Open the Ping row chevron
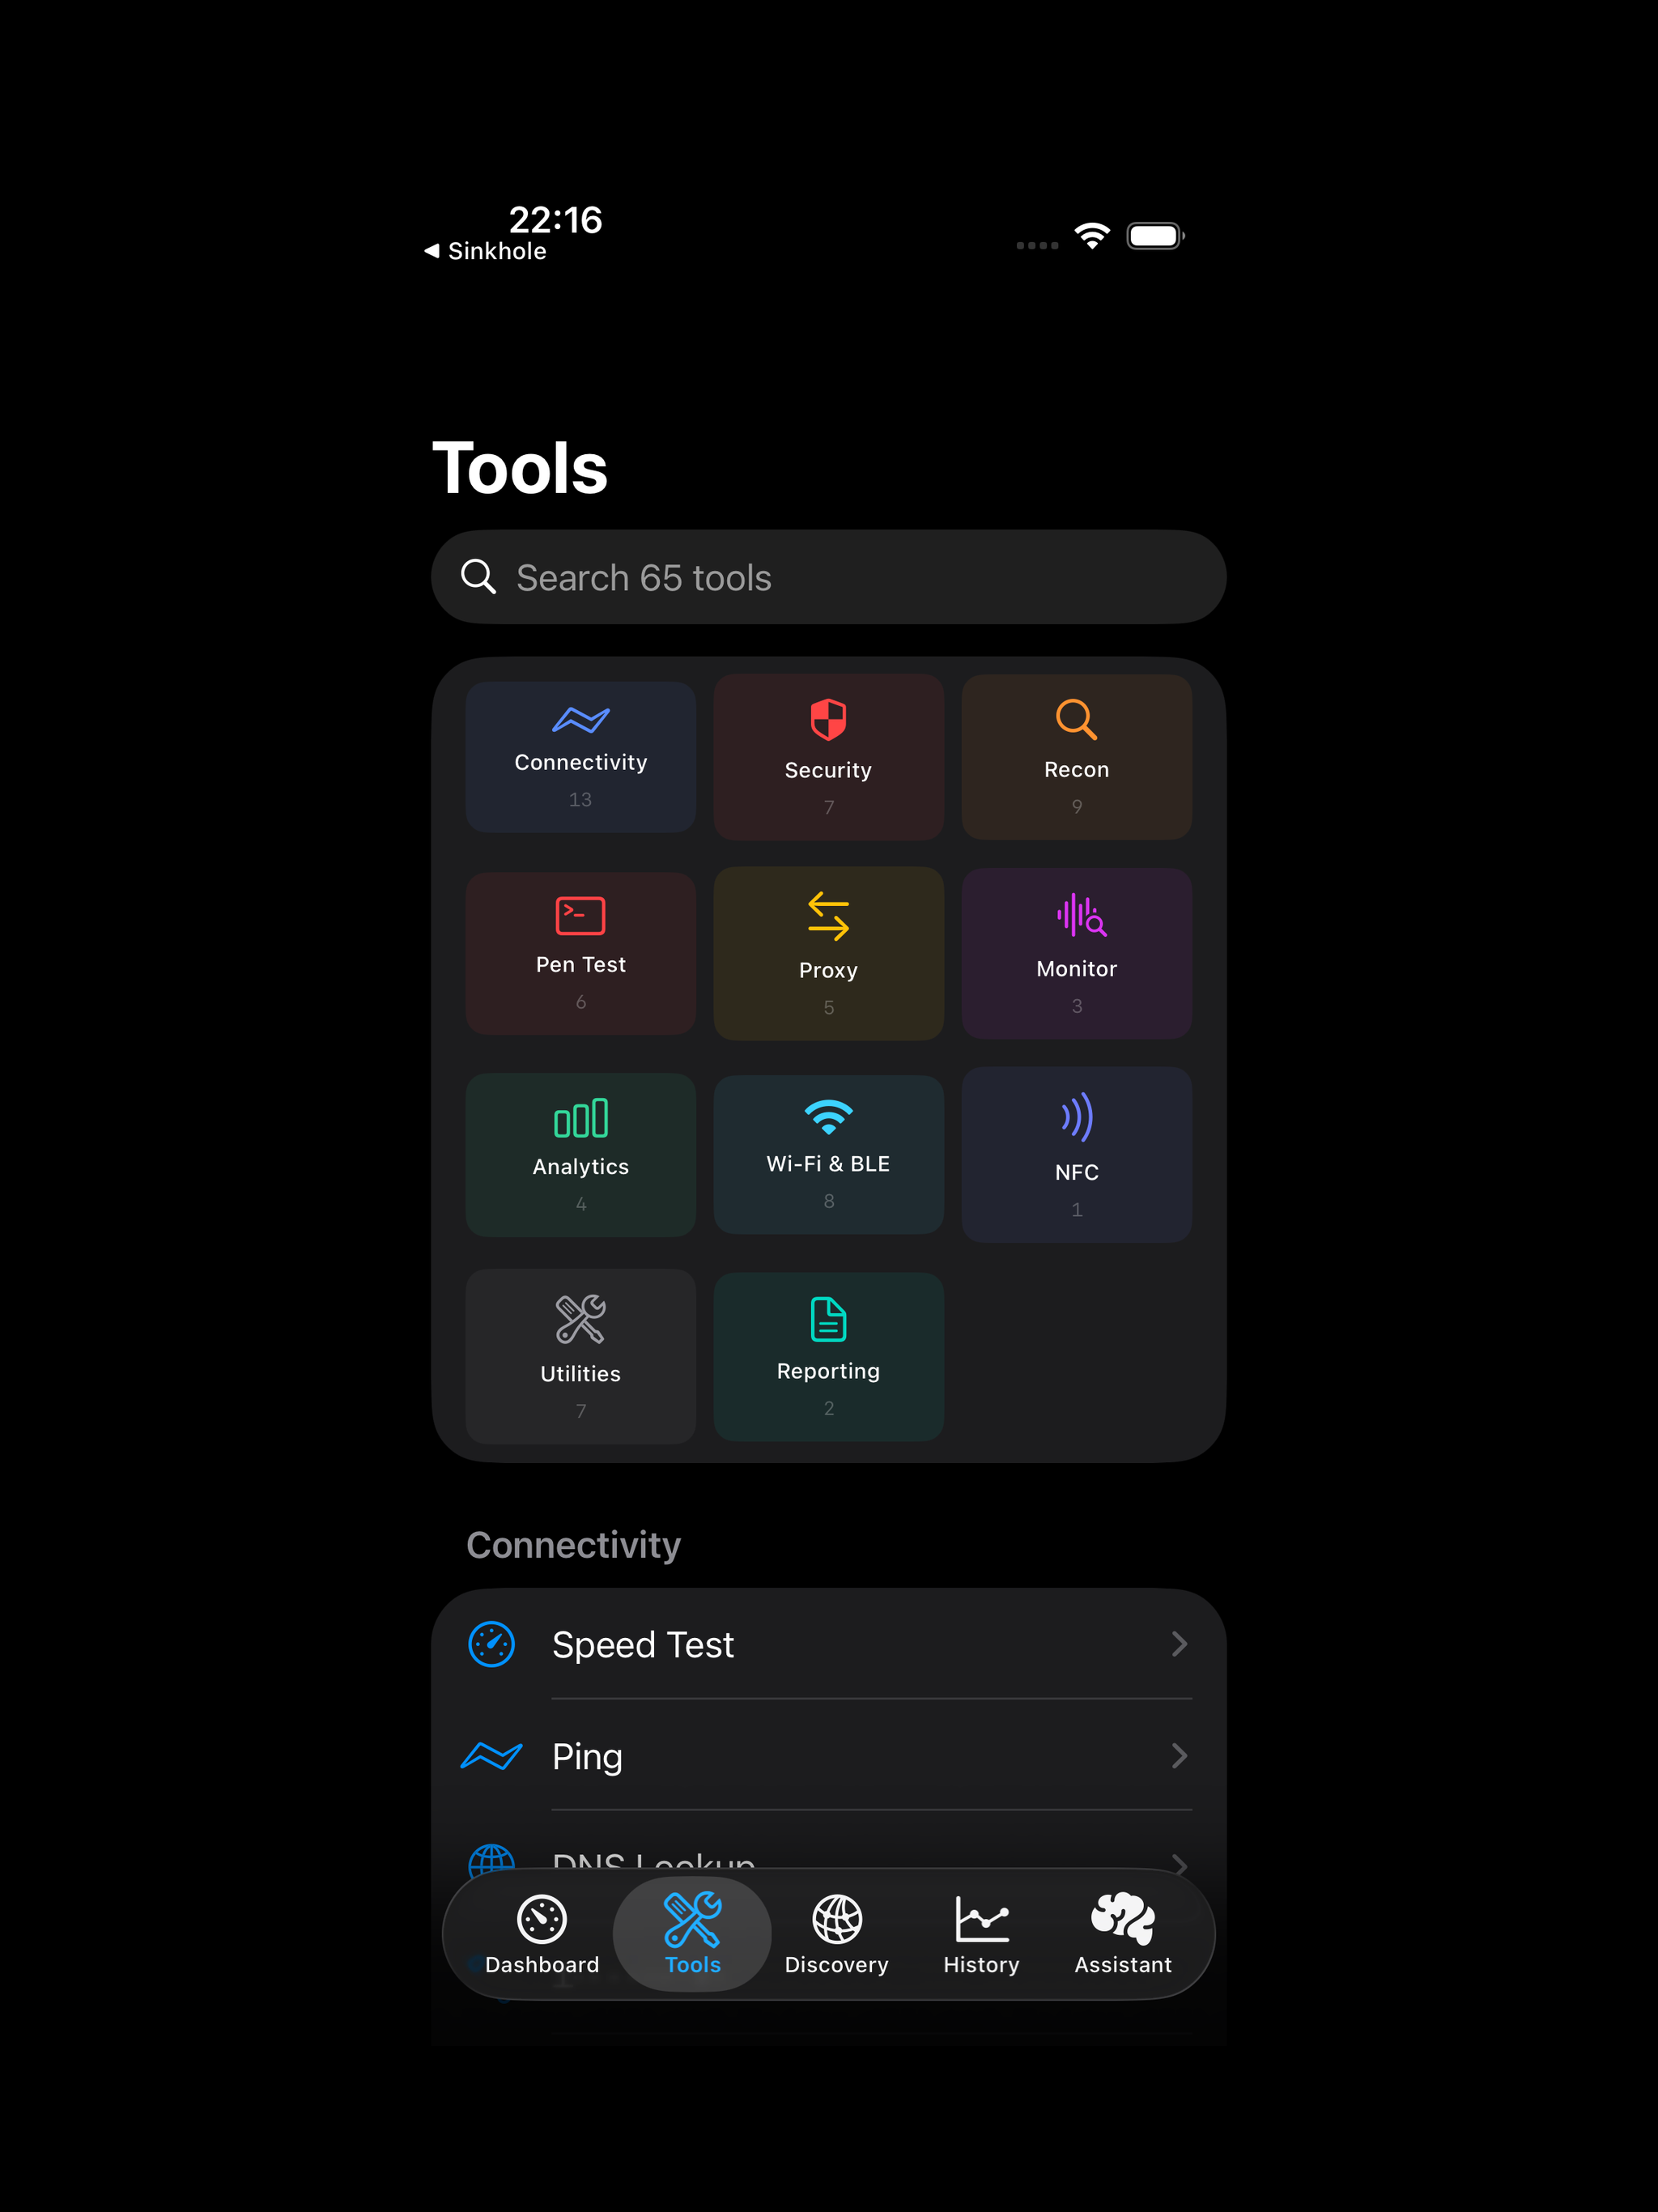This screenshot has width=1658, height=2212. 1179,1756
